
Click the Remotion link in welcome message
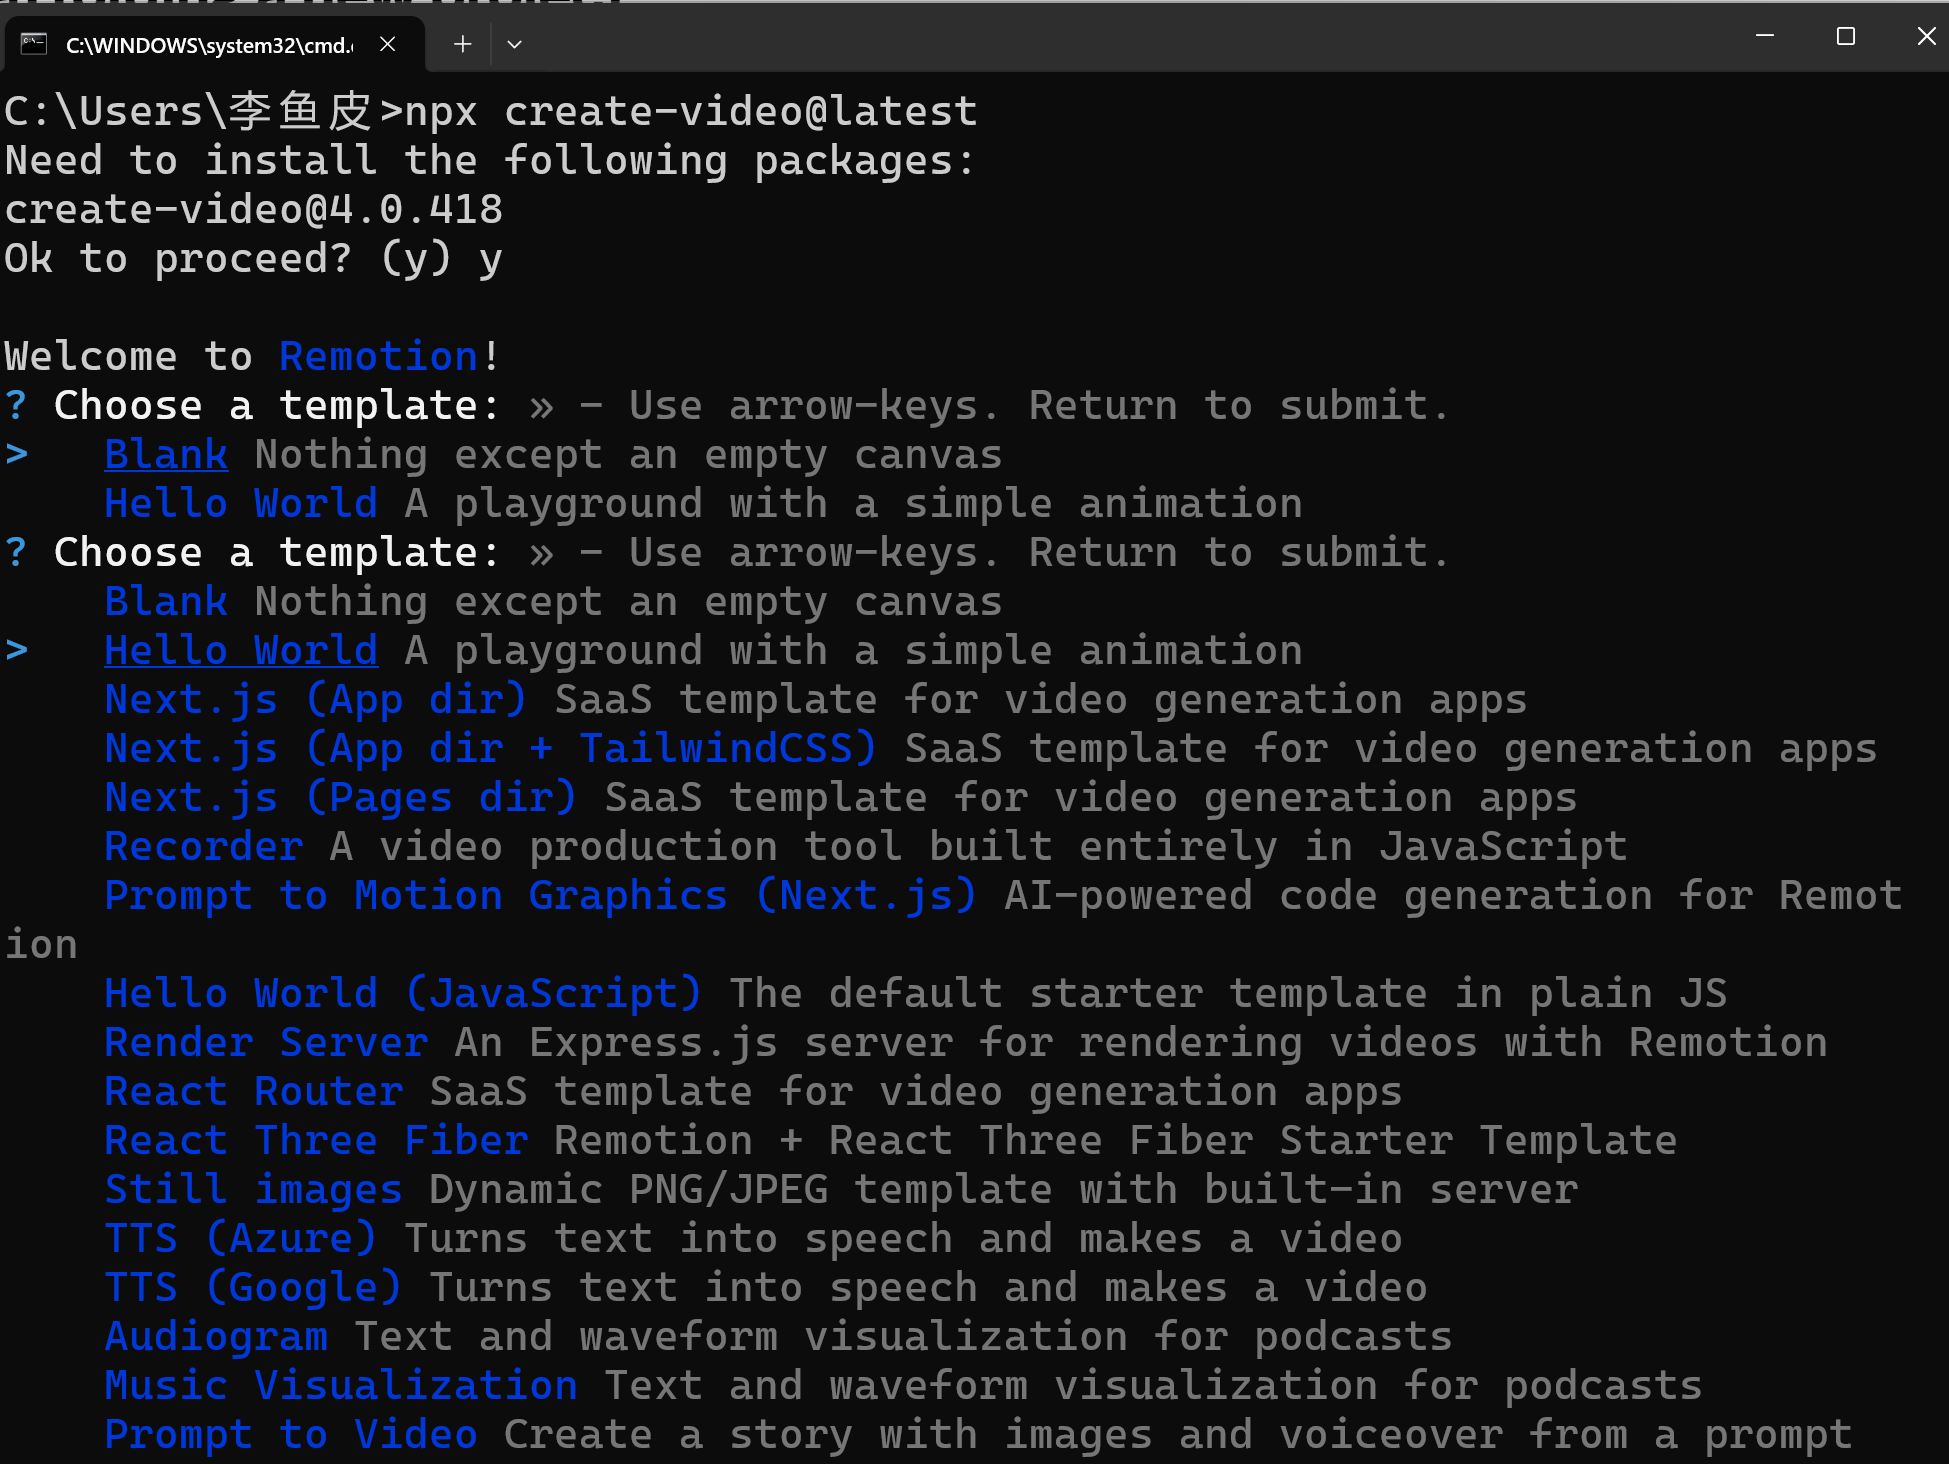(x=379, y=357)
